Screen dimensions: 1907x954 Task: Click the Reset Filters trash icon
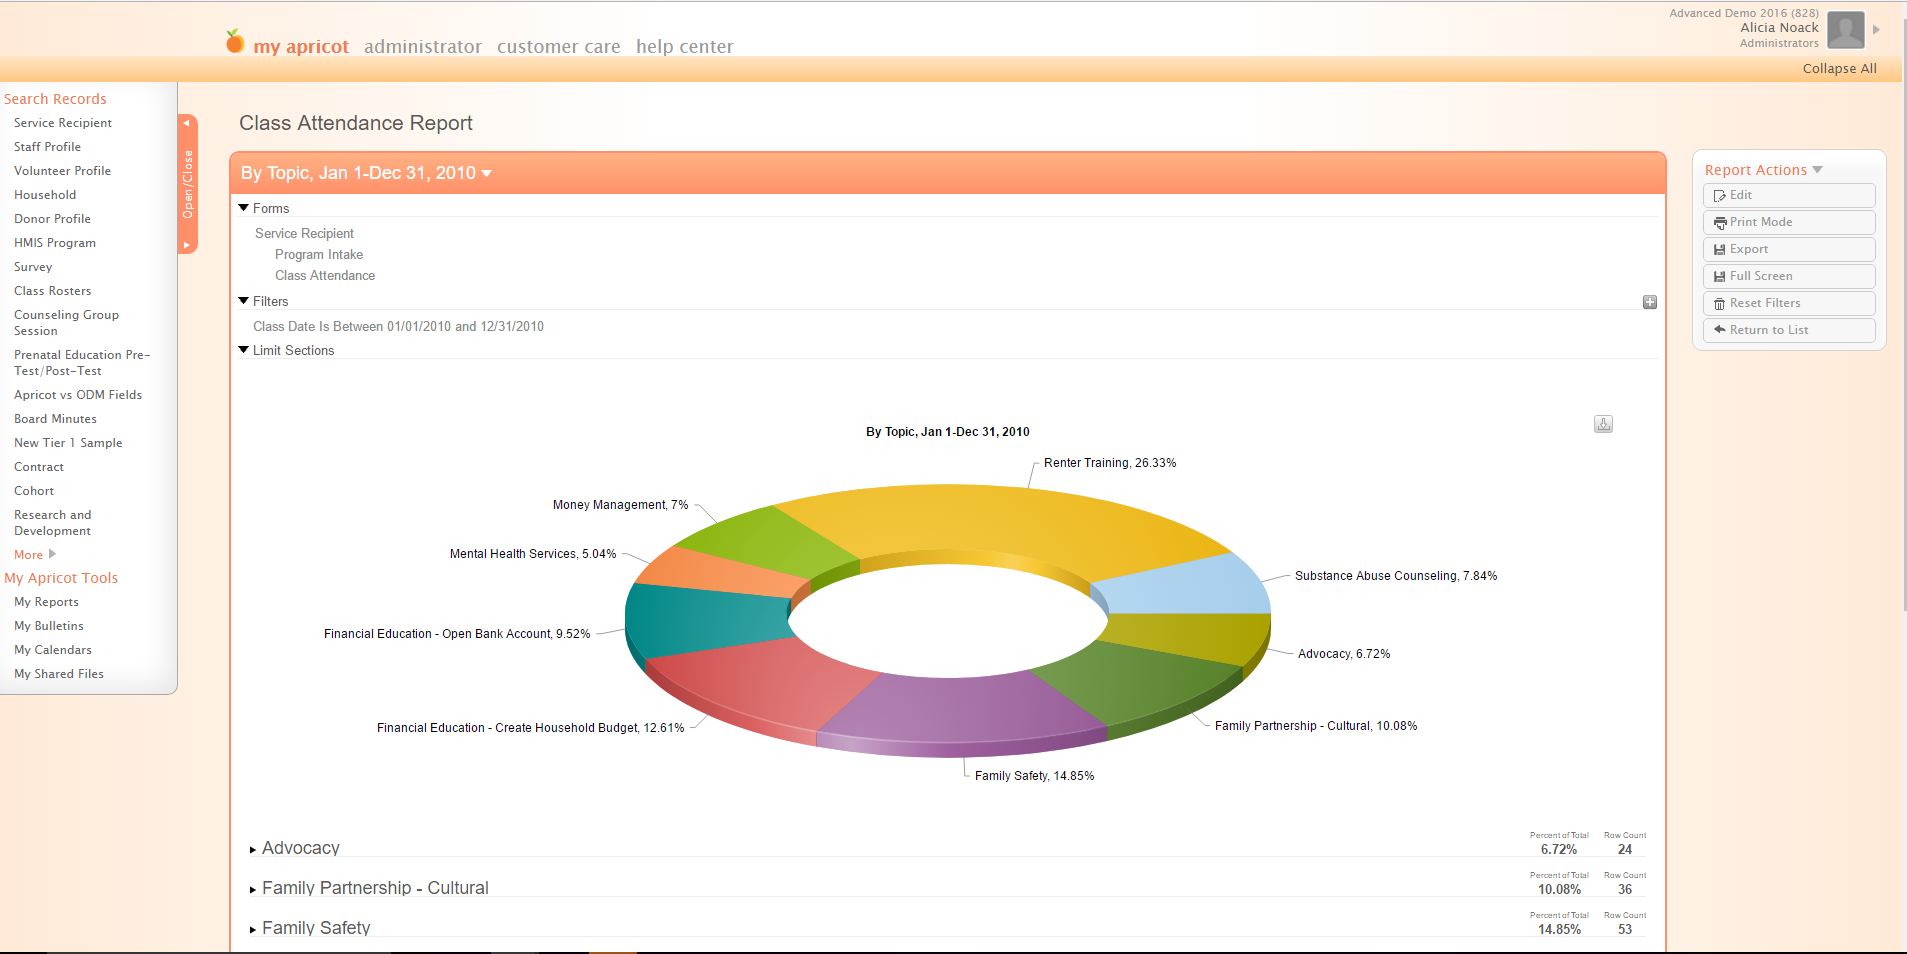[x=1719, y=304]
